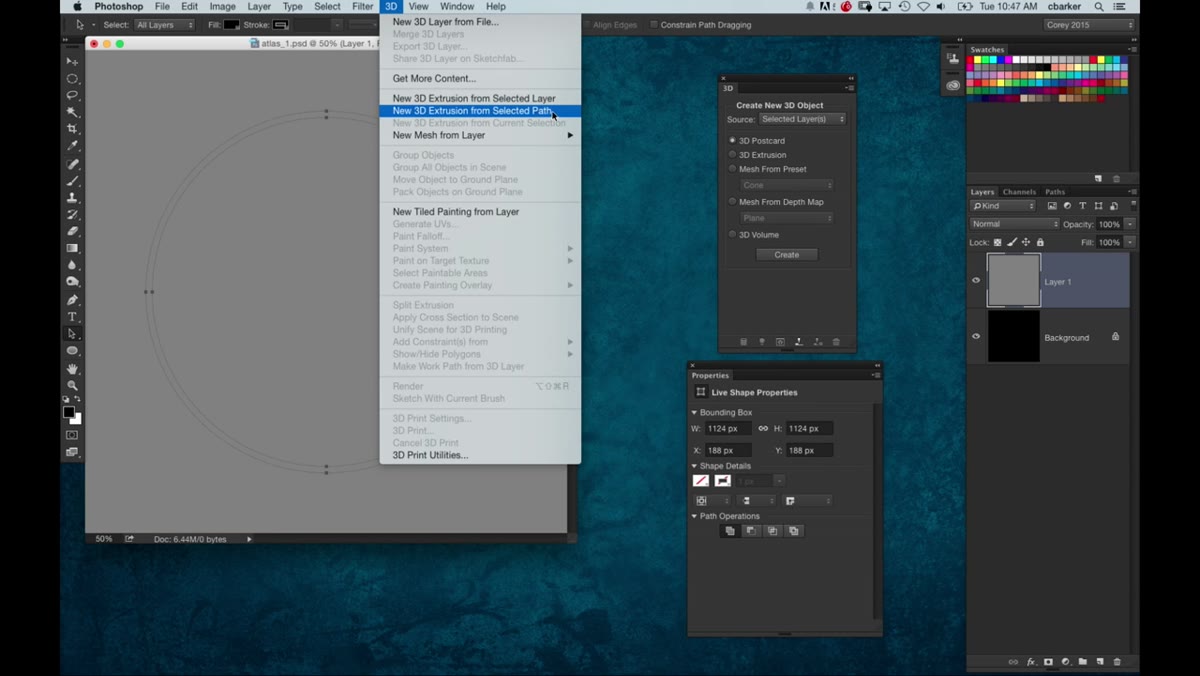Click the foreground color swatch
1200x676 pixels.
[69, 412]
